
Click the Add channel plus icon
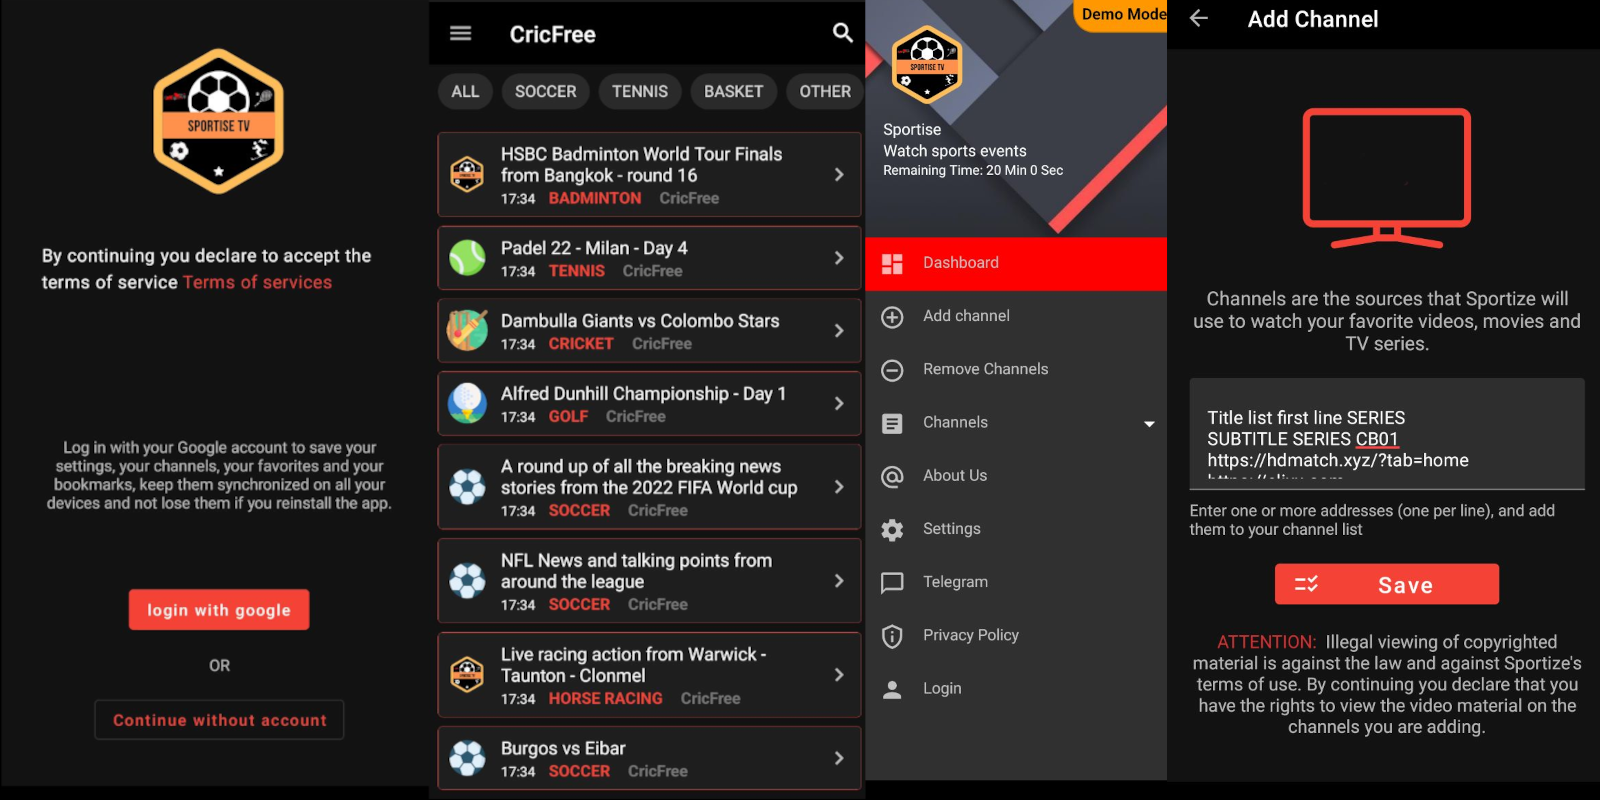tap(892, 317)
